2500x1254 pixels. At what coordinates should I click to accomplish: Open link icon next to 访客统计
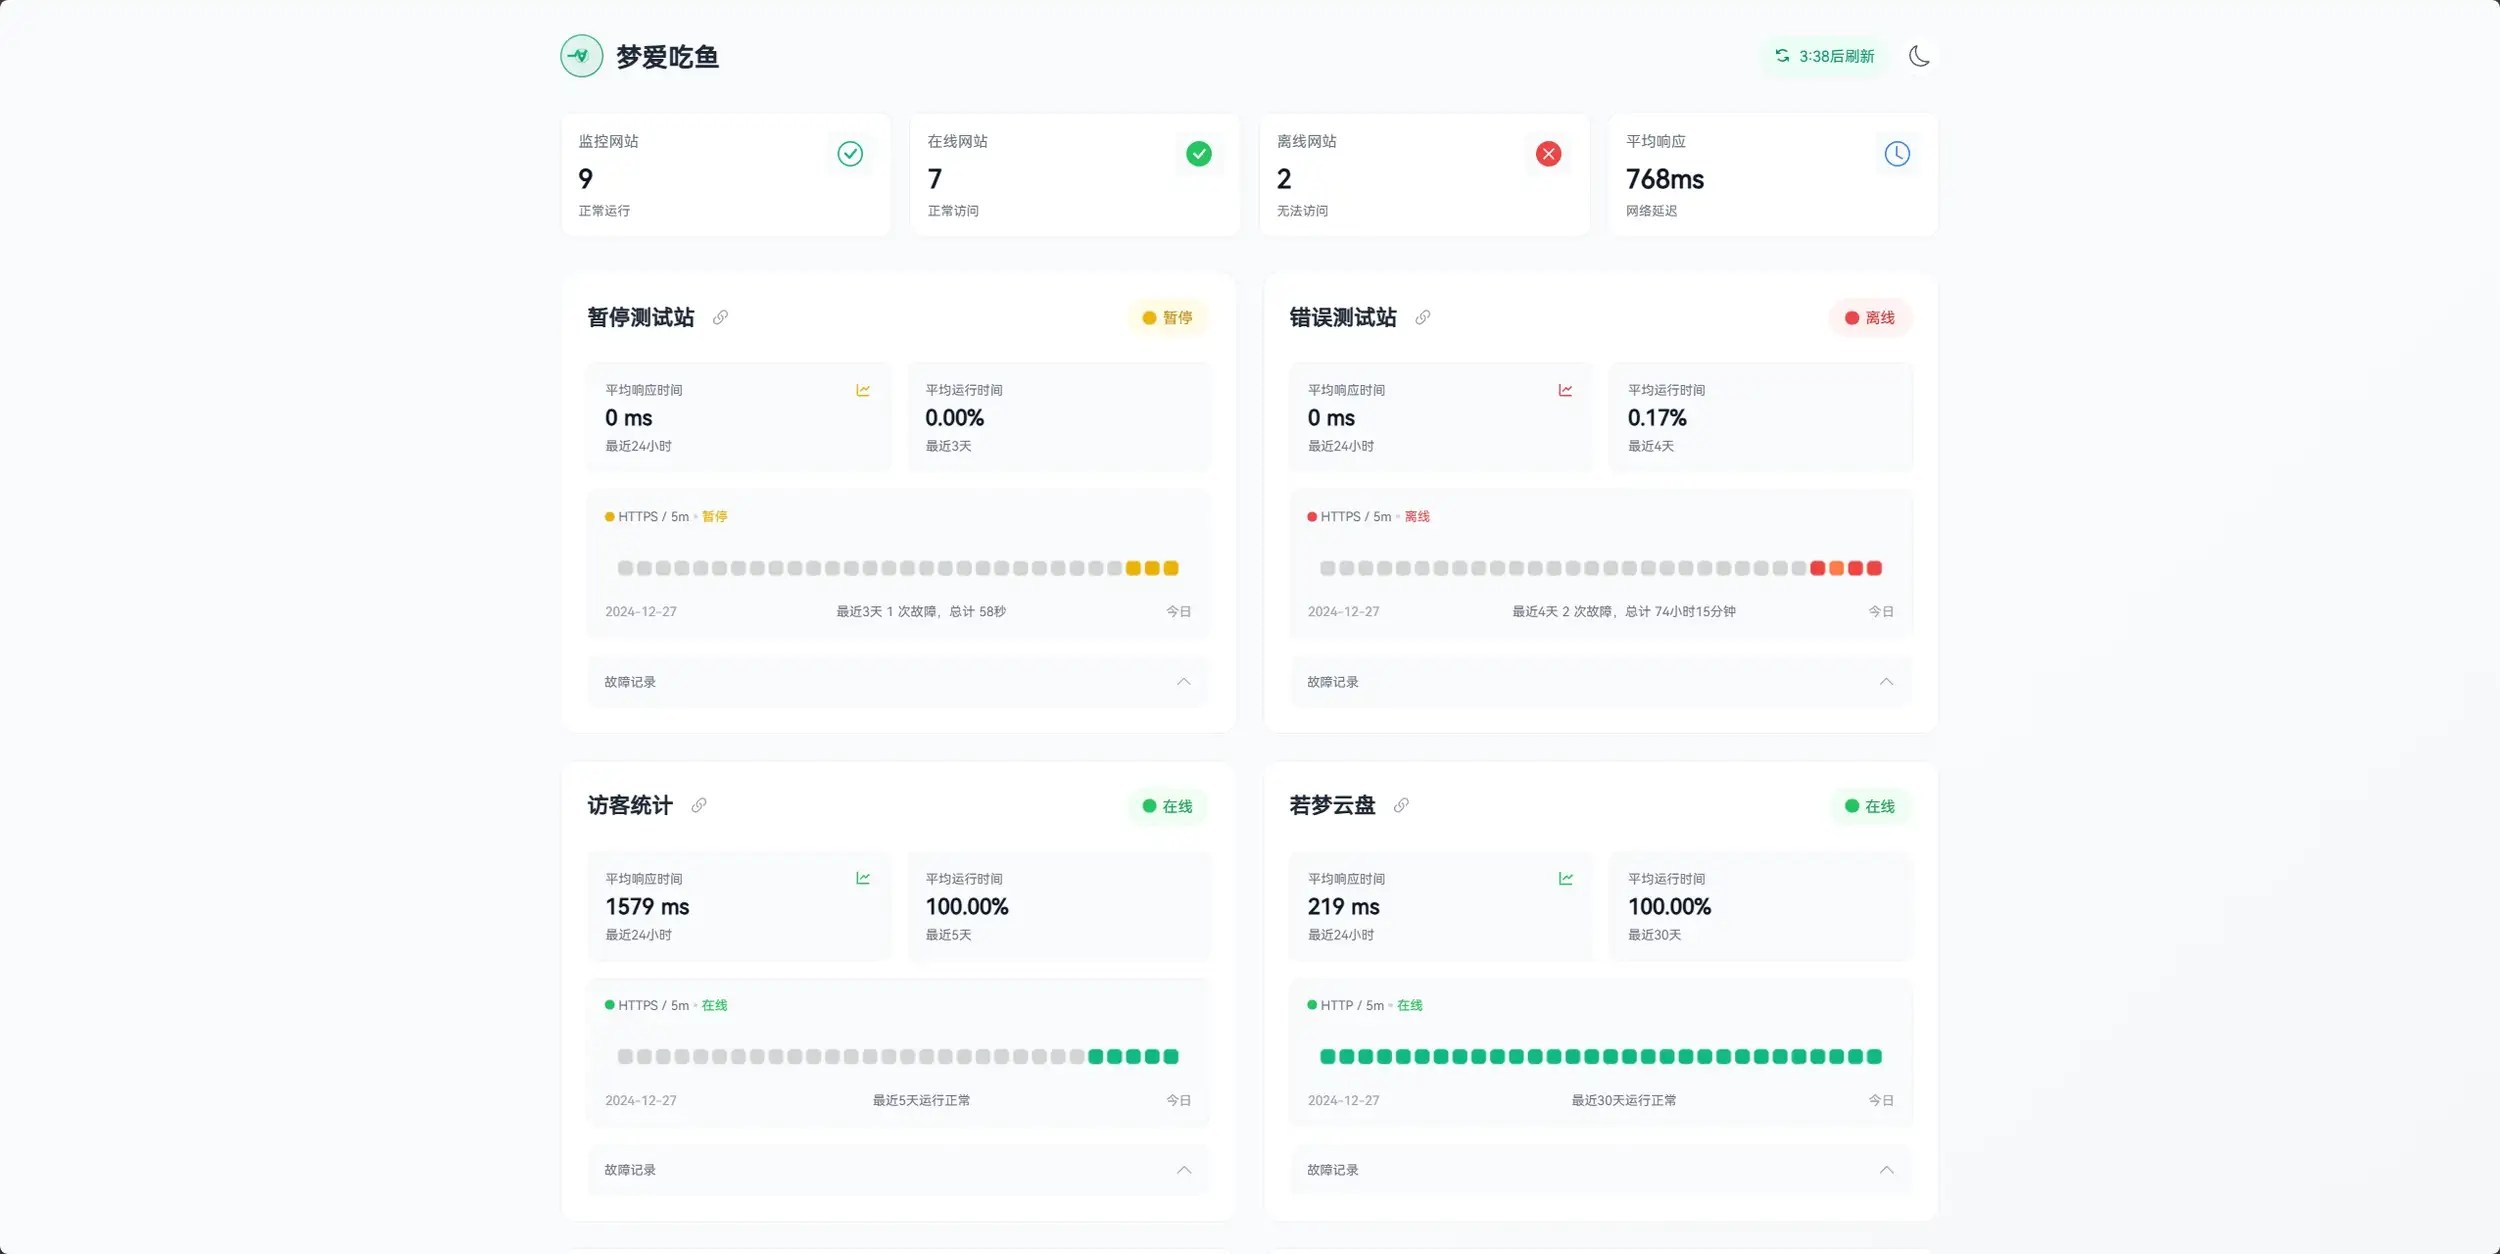(699, 805)
